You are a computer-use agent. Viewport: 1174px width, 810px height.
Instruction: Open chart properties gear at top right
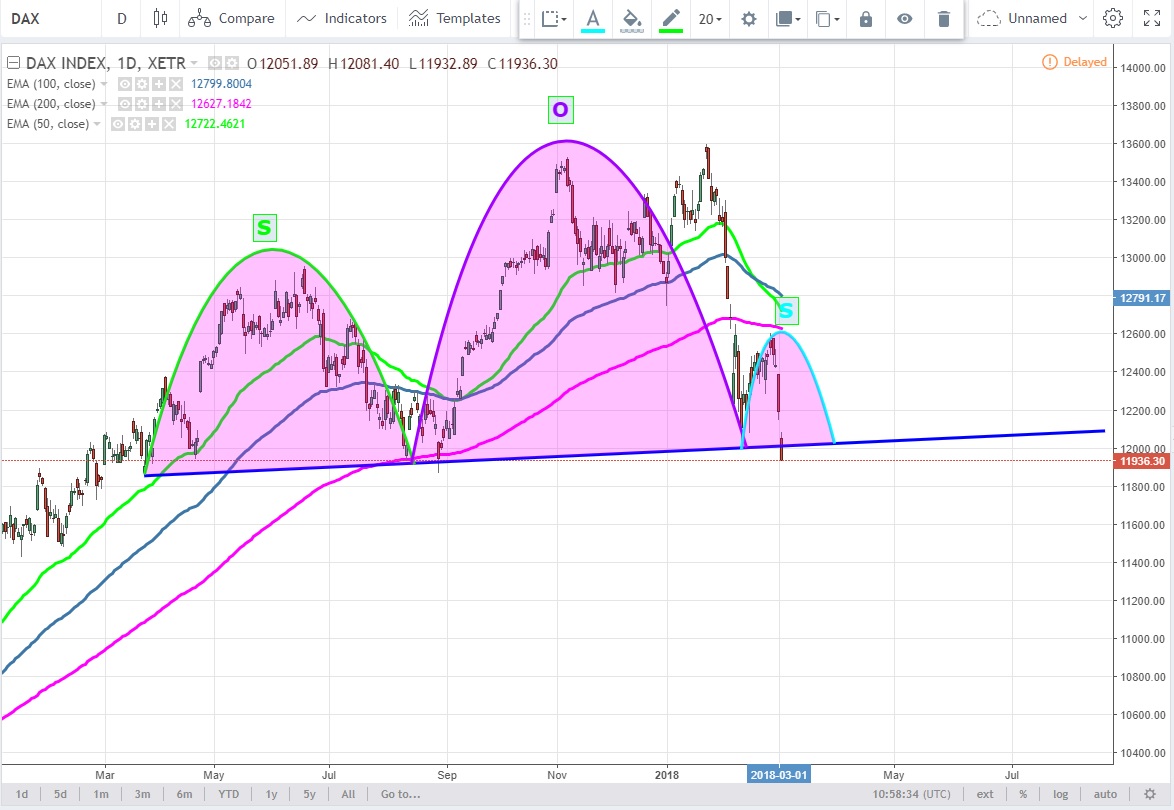1112,18
